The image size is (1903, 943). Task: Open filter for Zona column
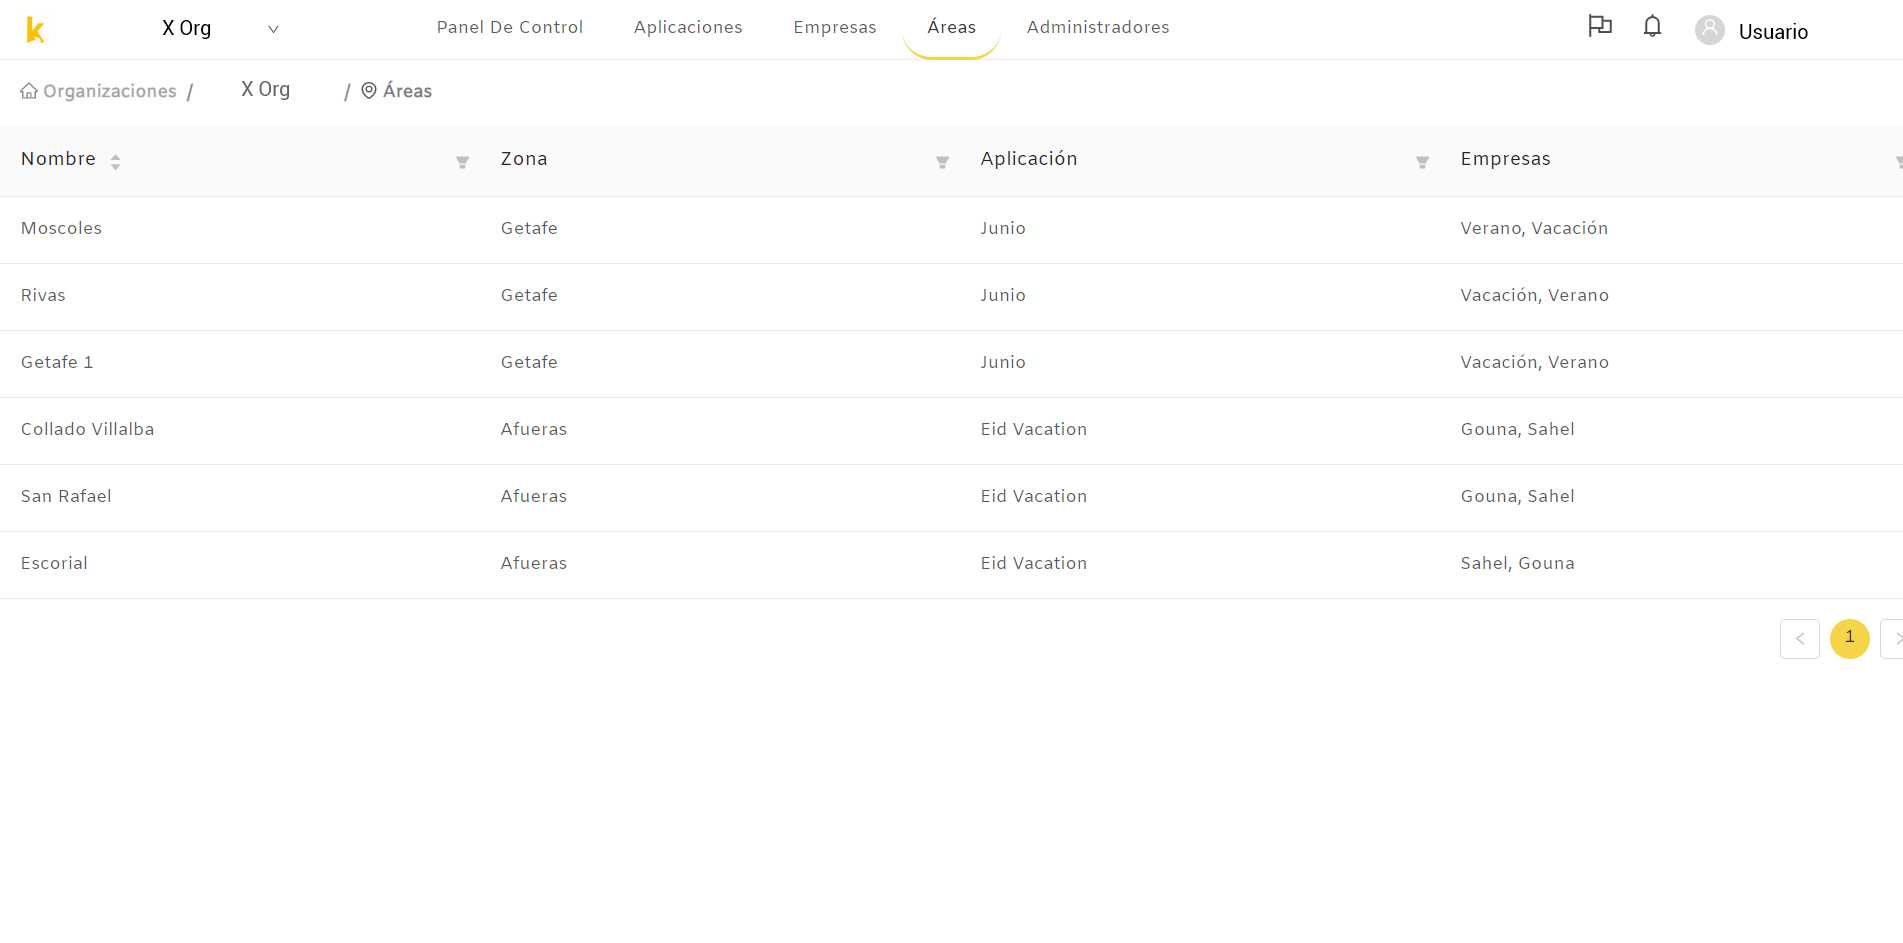[x=942, y=162]
